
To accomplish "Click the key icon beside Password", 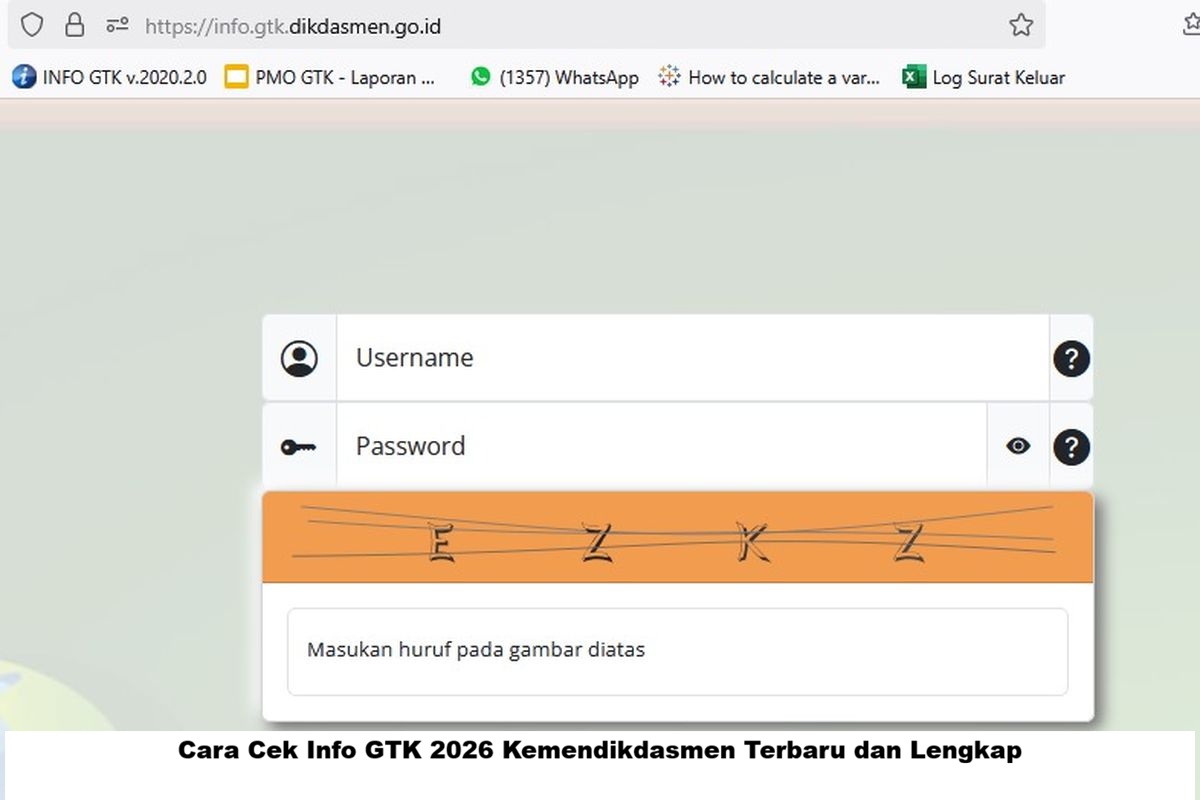I will point(299,447).
